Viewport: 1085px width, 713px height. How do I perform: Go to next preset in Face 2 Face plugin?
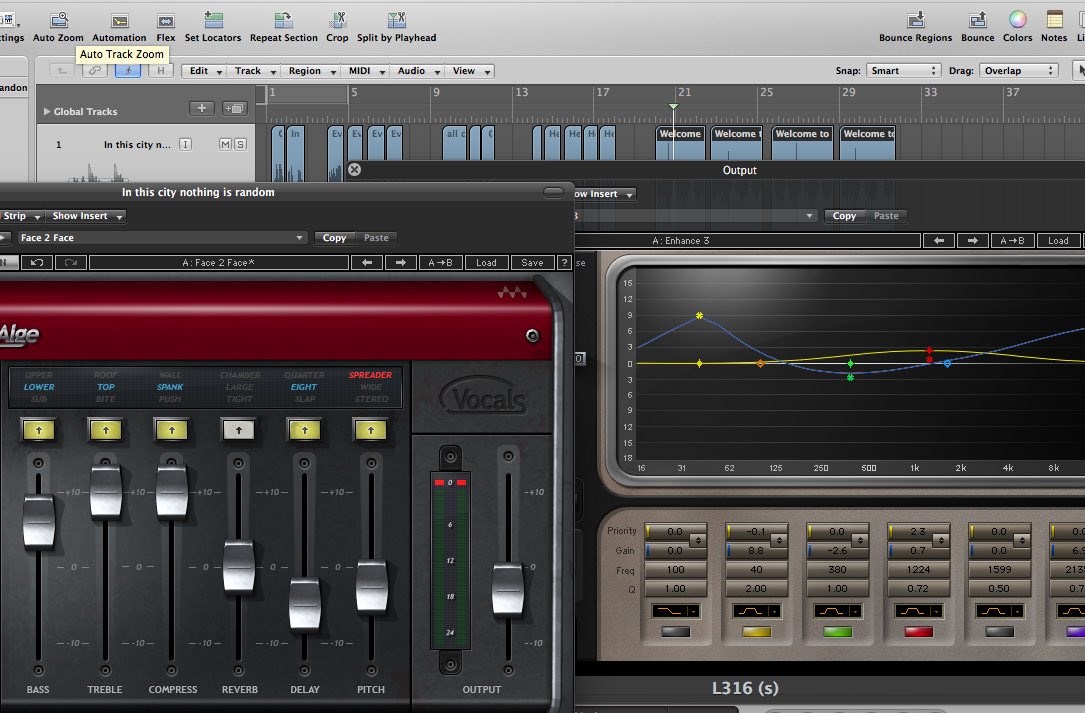pos(401,262)
